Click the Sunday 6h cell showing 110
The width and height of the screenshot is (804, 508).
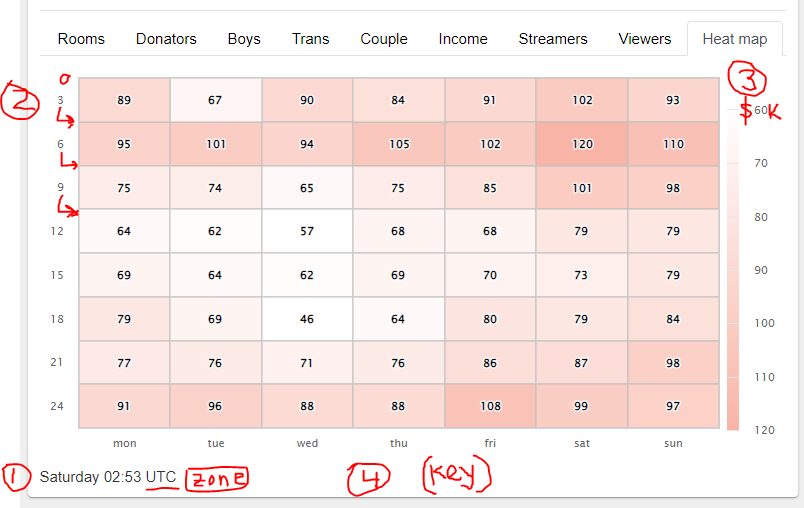coord(673,144)
